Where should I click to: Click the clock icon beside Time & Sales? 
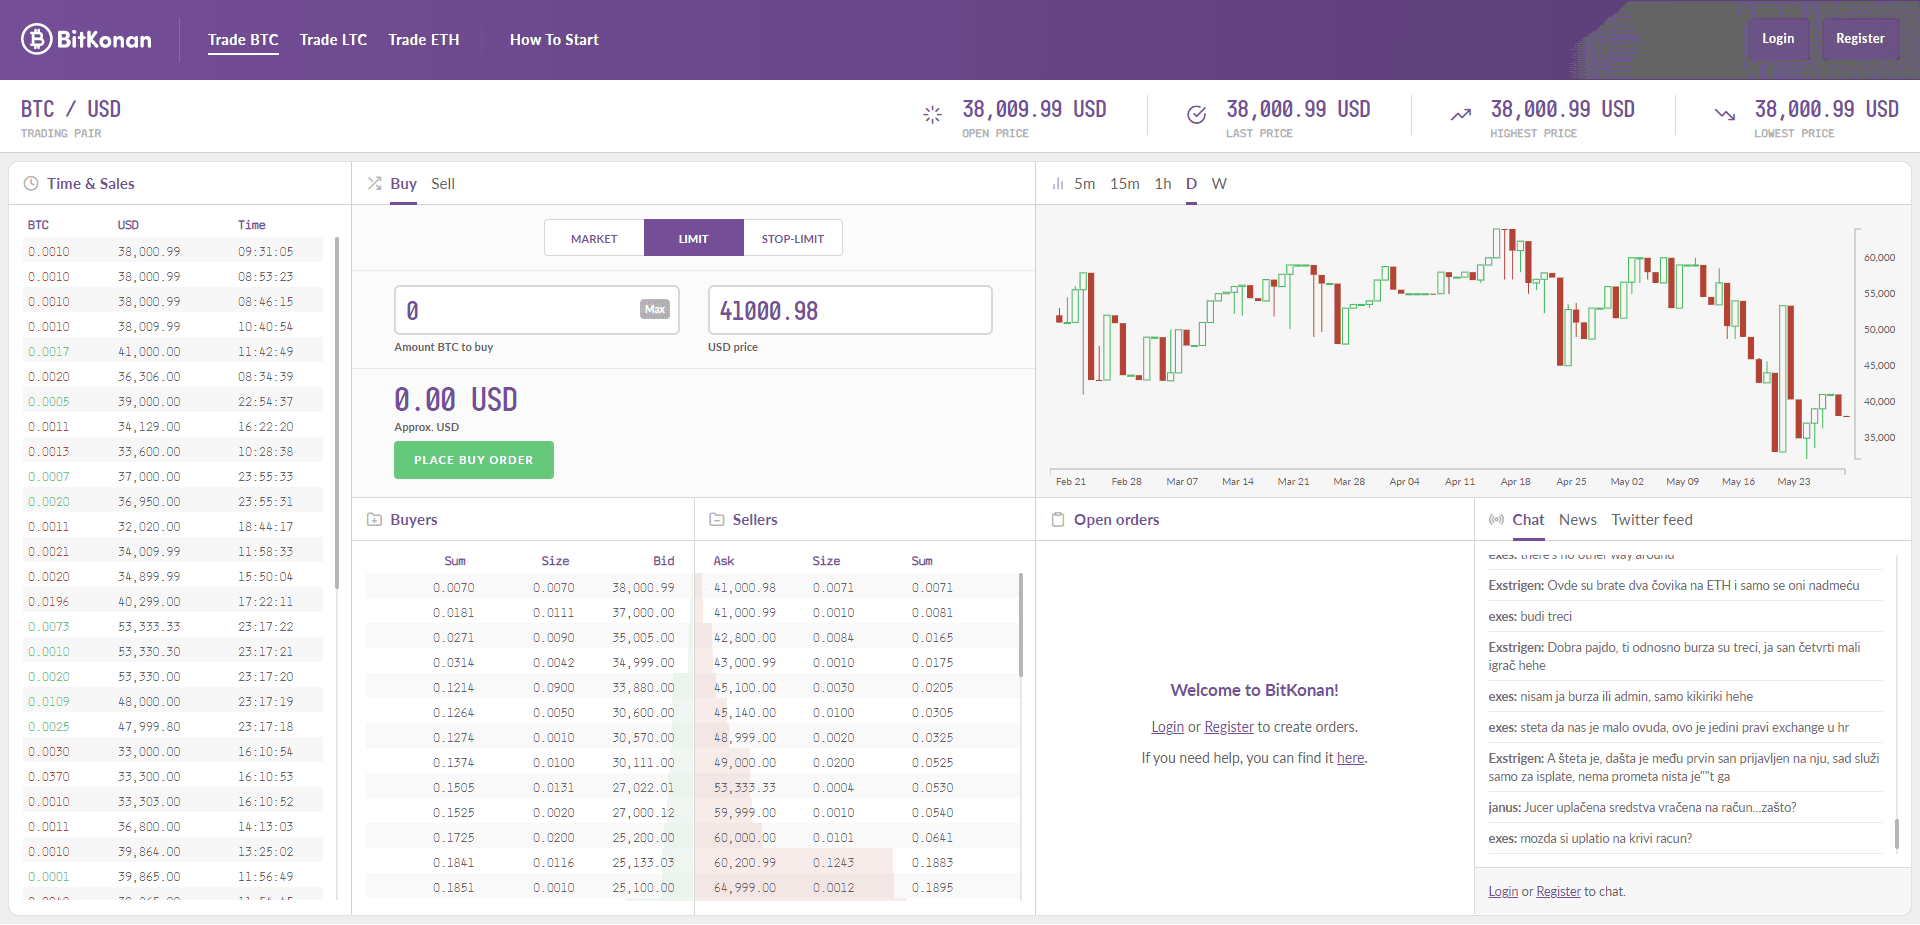click(31, 184)
